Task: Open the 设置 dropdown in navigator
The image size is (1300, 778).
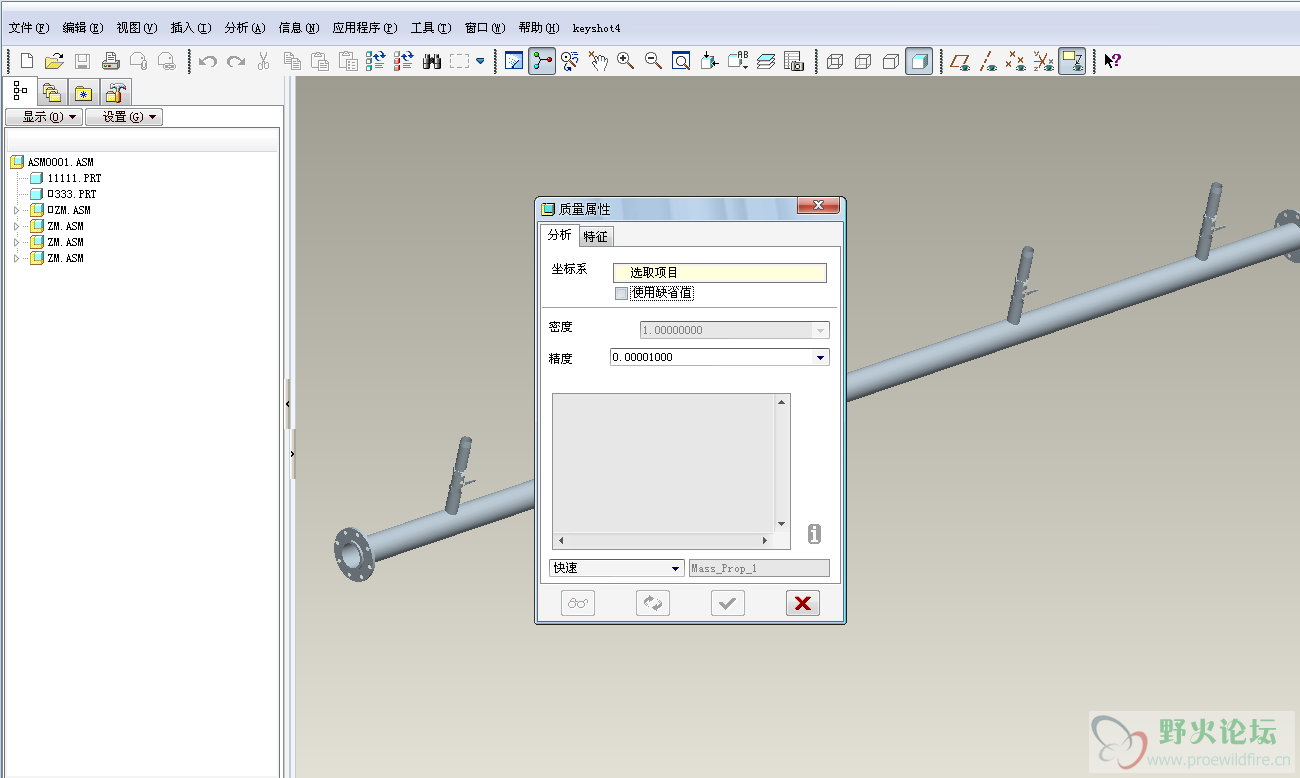Action: click(x=124, y=117)
